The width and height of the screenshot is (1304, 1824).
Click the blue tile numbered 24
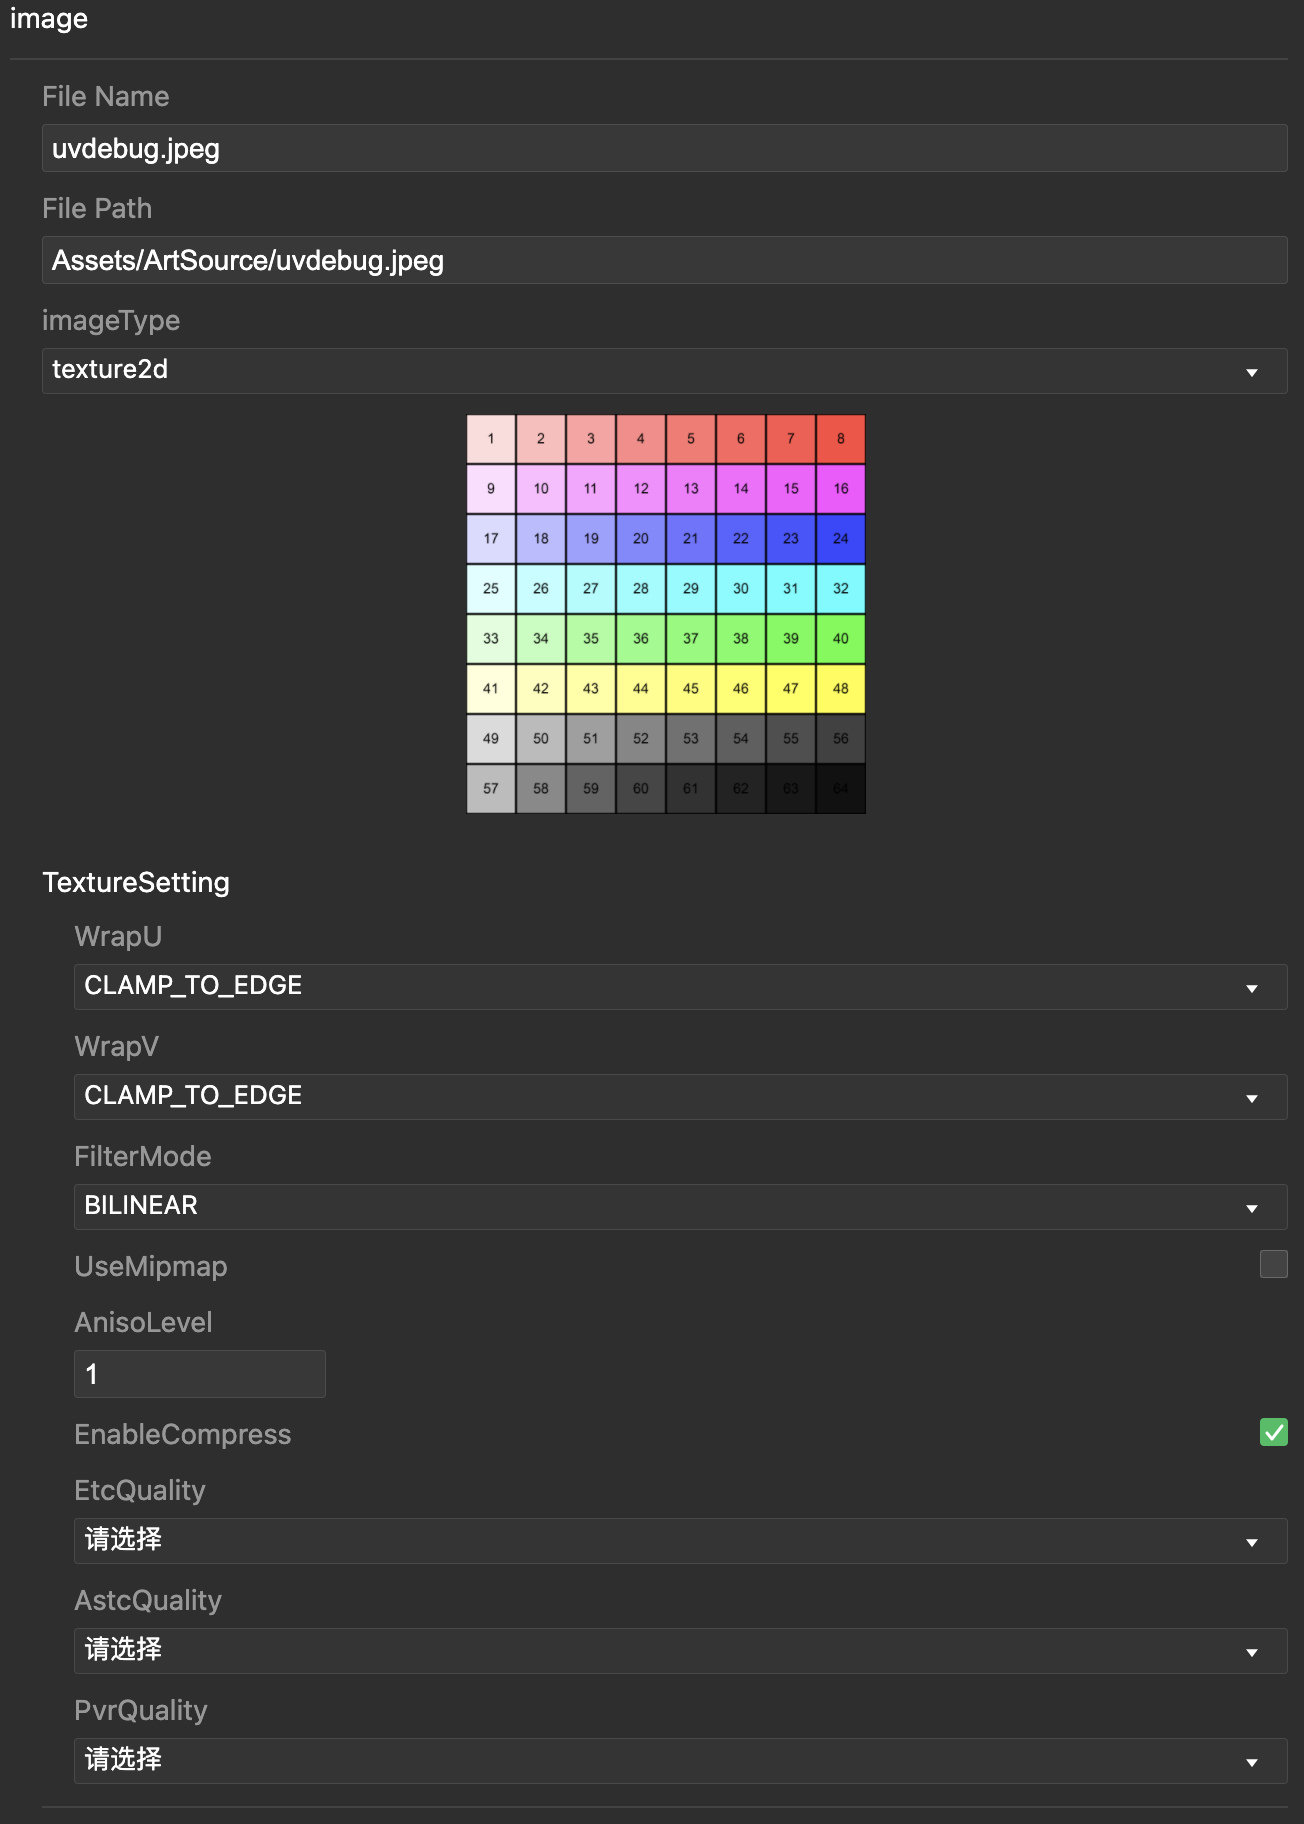(841, 539)
